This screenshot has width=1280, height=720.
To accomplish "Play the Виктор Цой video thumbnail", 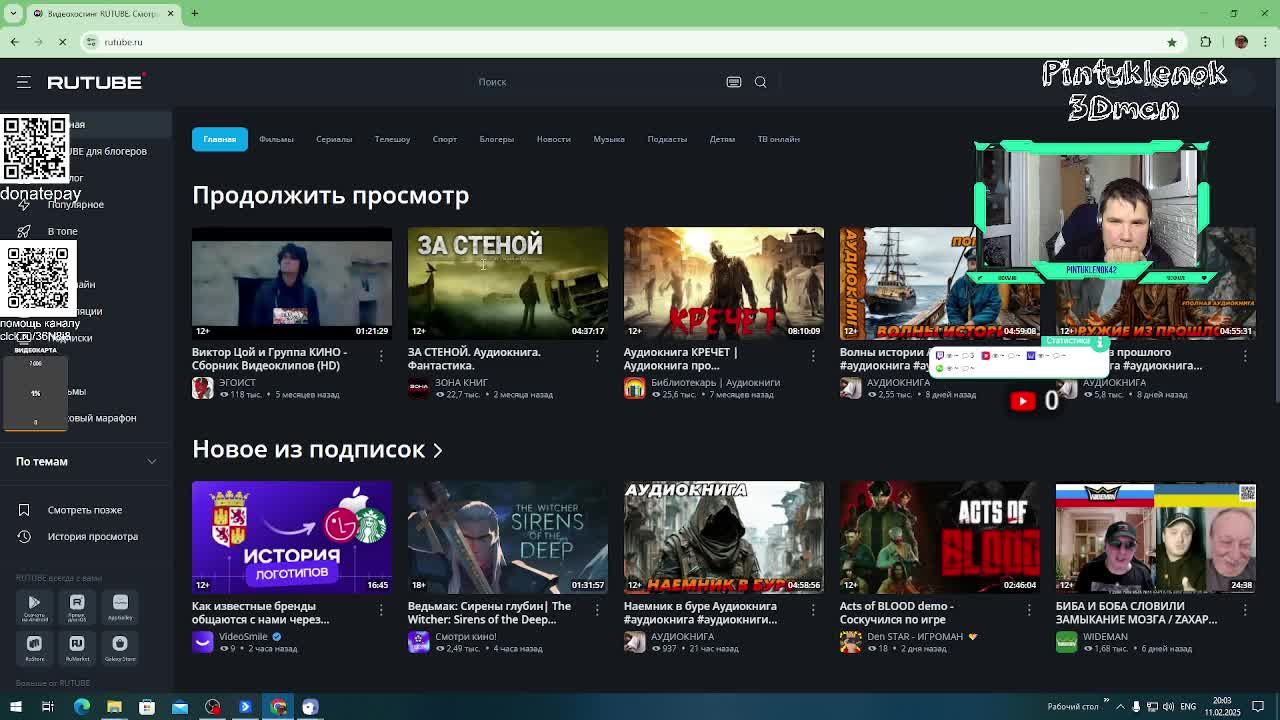I will [292, 283].
